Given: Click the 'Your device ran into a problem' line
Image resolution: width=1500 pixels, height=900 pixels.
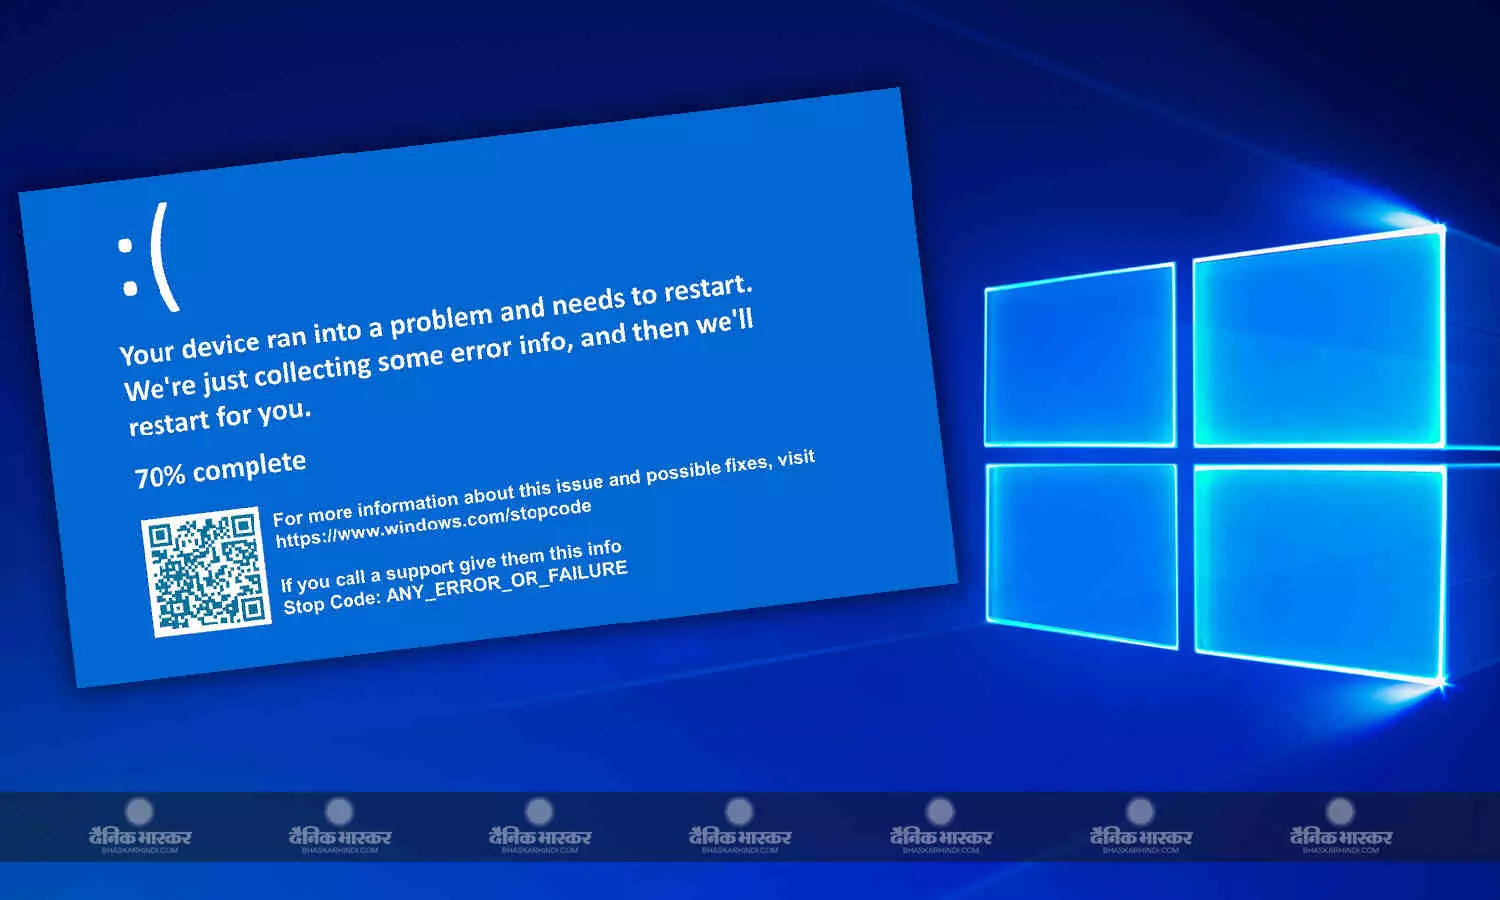Looking at the screenshot, I should coord(436,319).
